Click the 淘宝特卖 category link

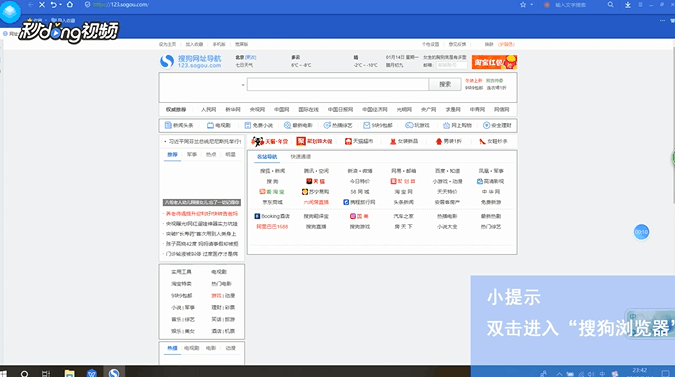(x=181, y=284)
